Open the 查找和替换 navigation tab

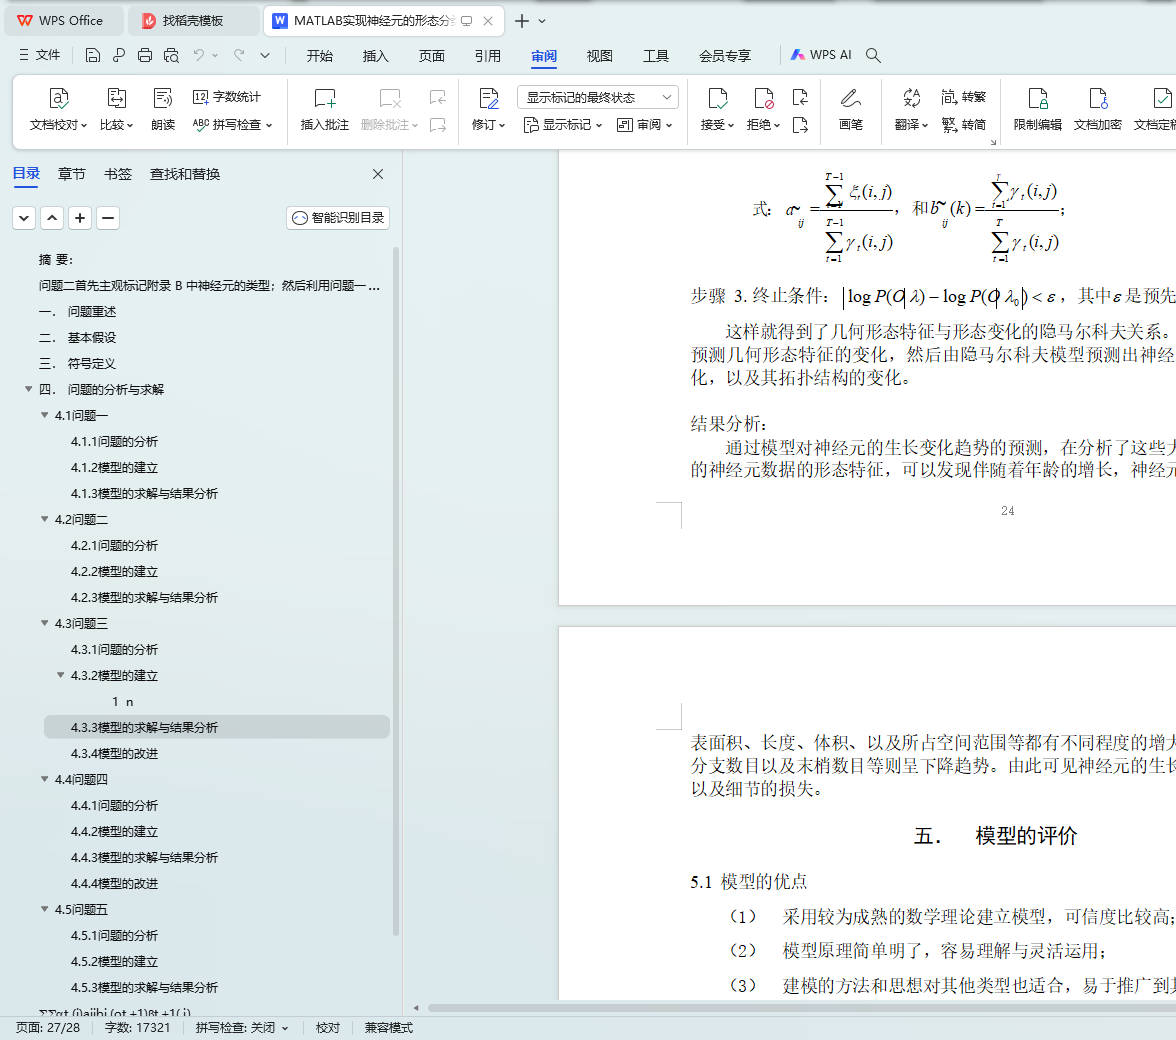tap(184, 174)
